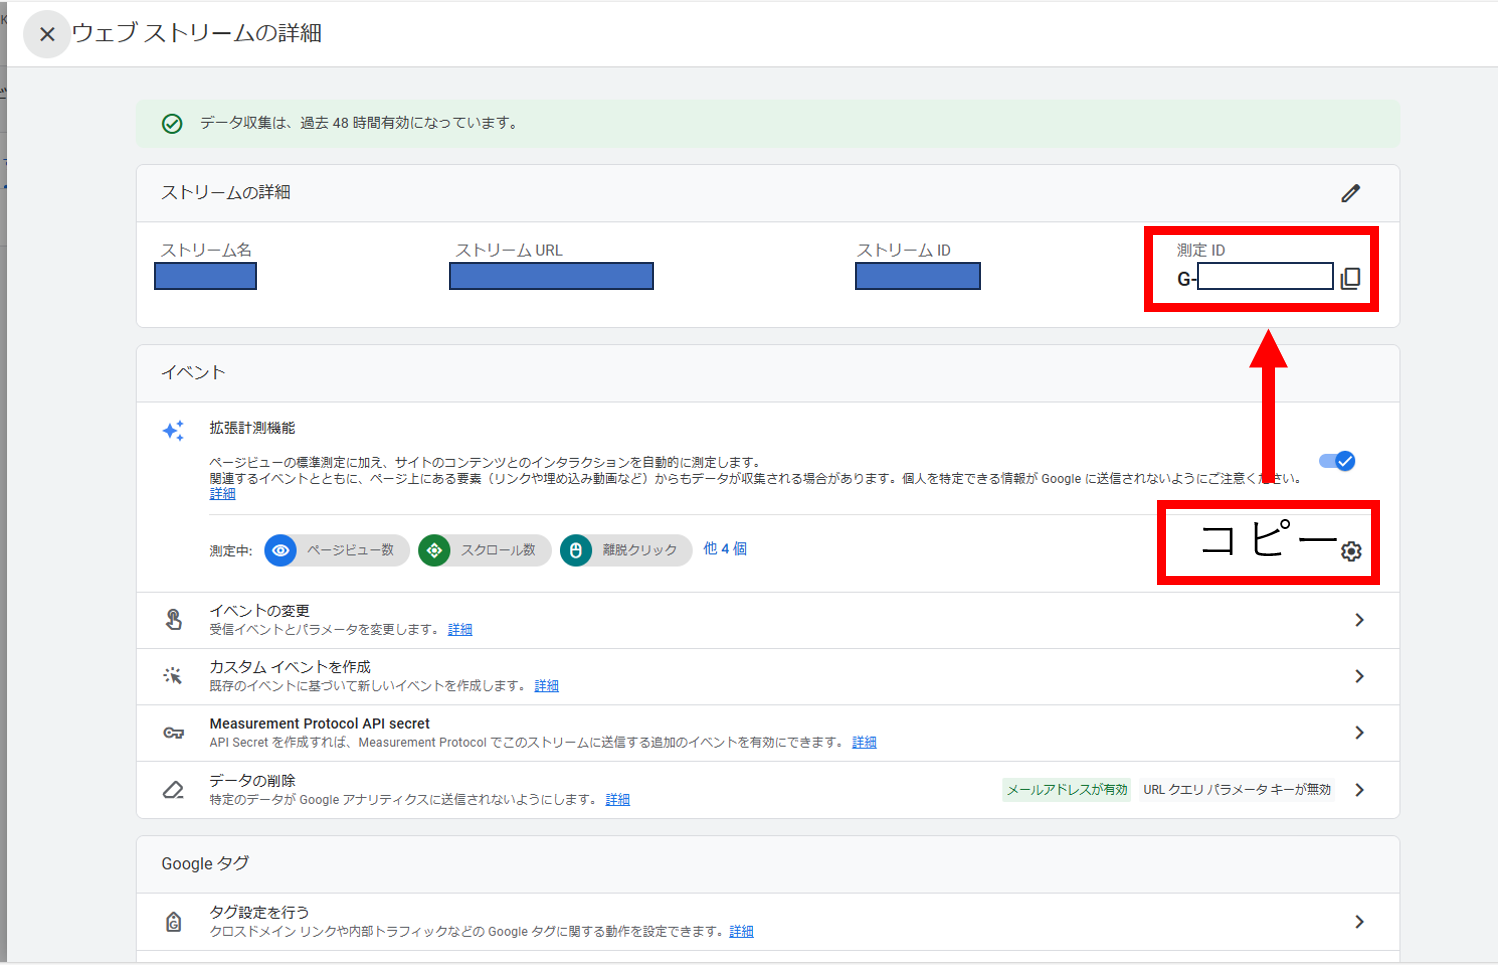
Task: Expand the カスタム イベントを作成 row chevron
Action: pos(1359,677)
